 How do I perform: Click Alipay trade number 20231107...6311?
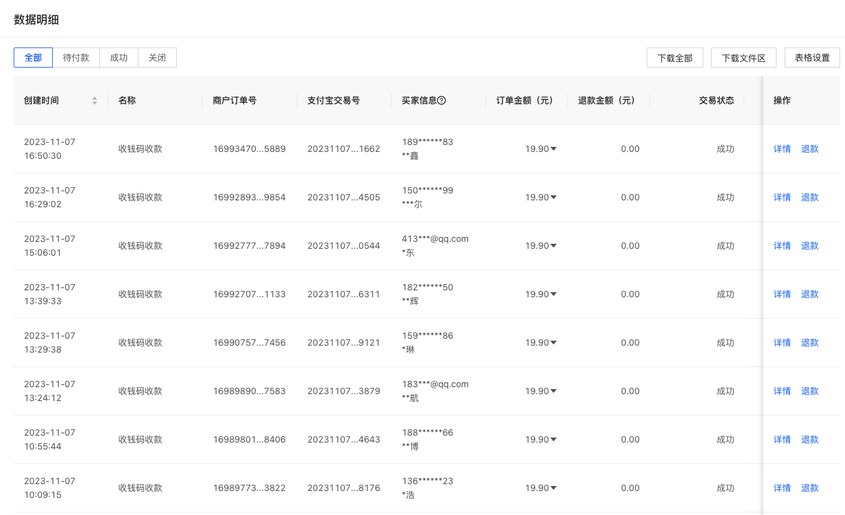tap(344, 294)
